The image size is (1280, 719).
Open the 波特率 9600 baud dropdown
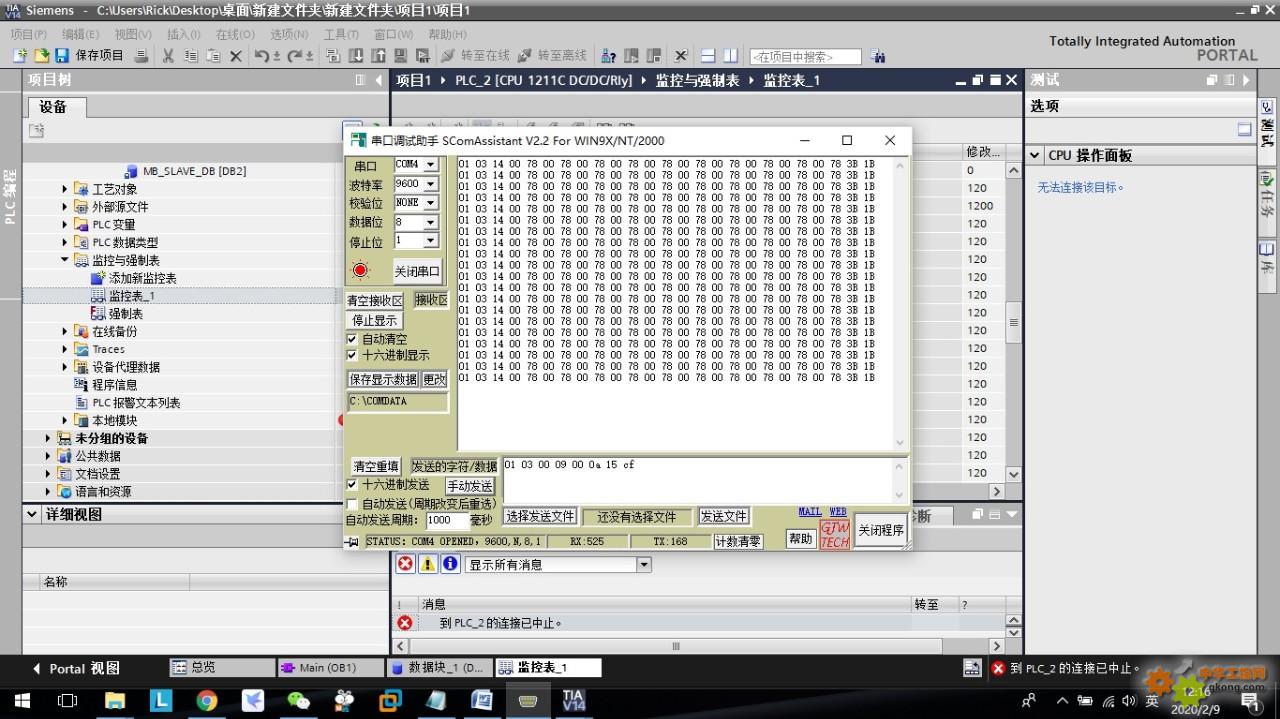tap(431, 184)
